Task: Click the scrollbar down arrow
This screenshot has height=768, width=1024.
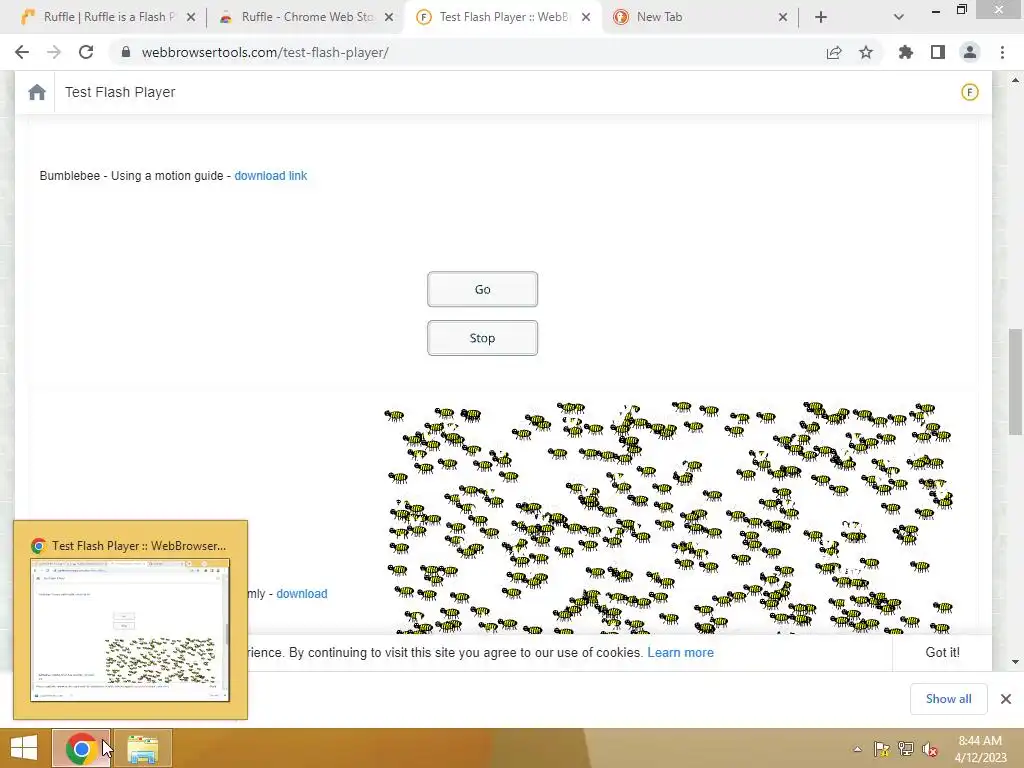Action: (1015, 662)
